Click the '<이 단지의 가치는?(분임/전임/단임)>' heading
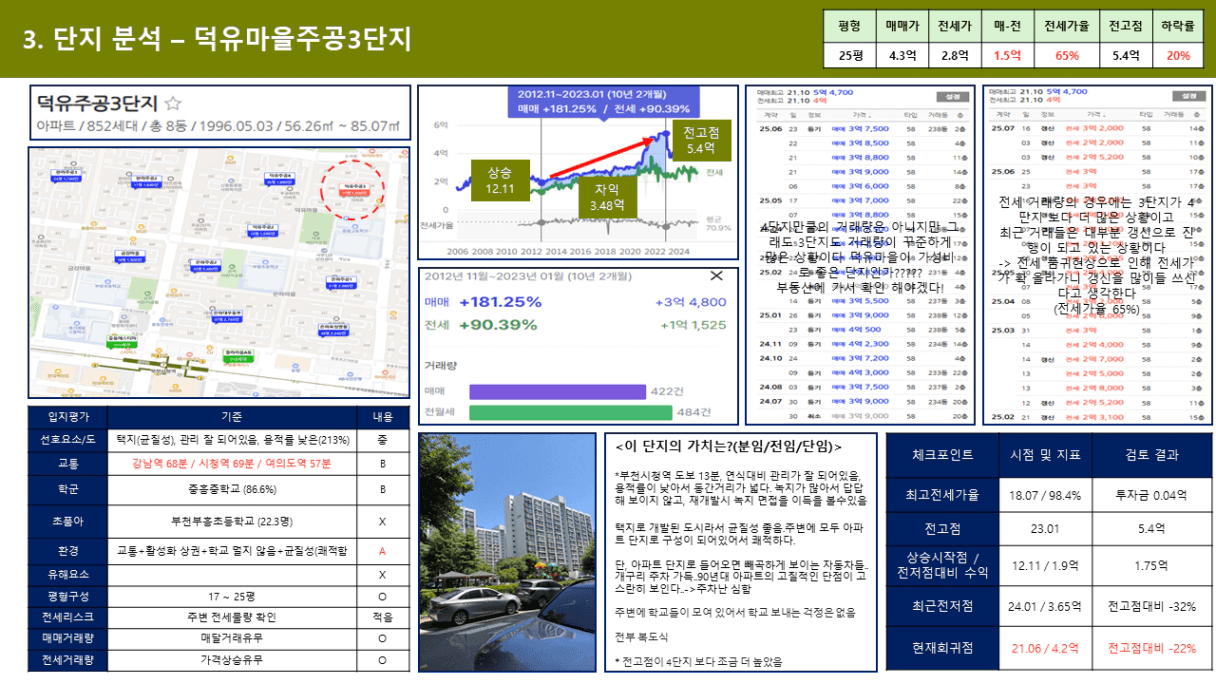The image size is (1216, 684). tap(729, 446)
